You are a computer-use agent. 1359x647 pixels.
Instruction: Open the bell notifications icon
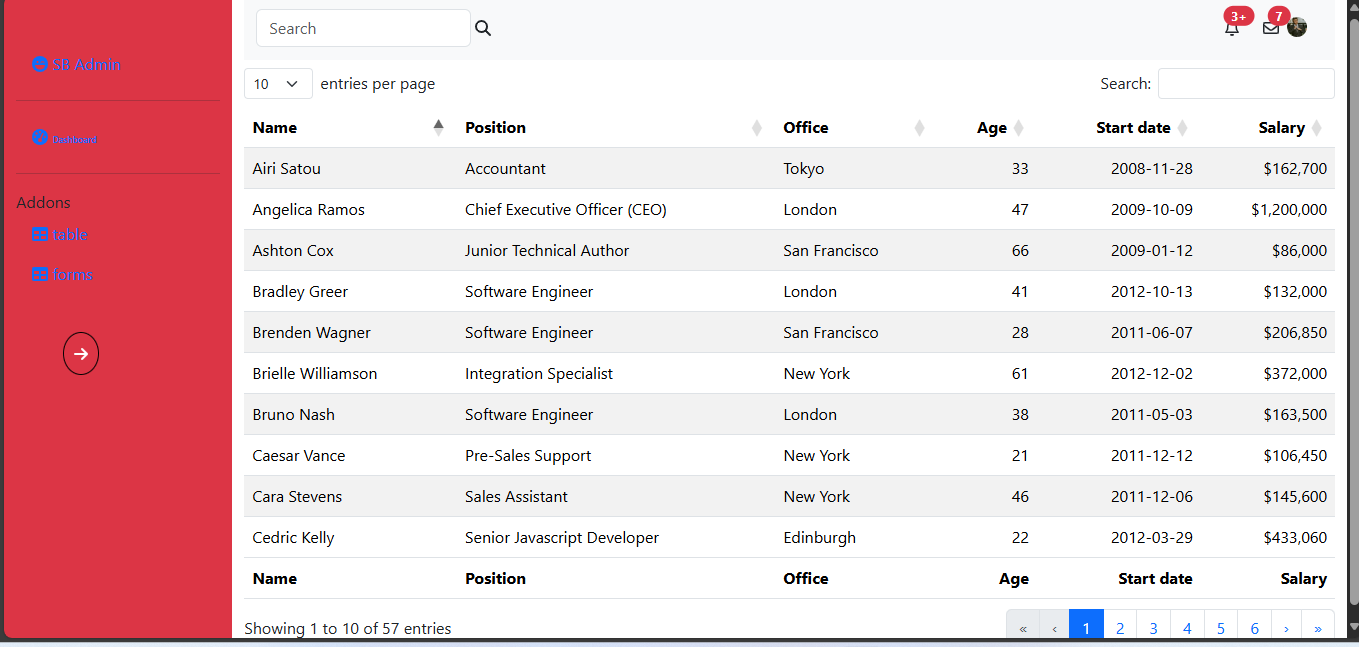(x=1232, y=28)
